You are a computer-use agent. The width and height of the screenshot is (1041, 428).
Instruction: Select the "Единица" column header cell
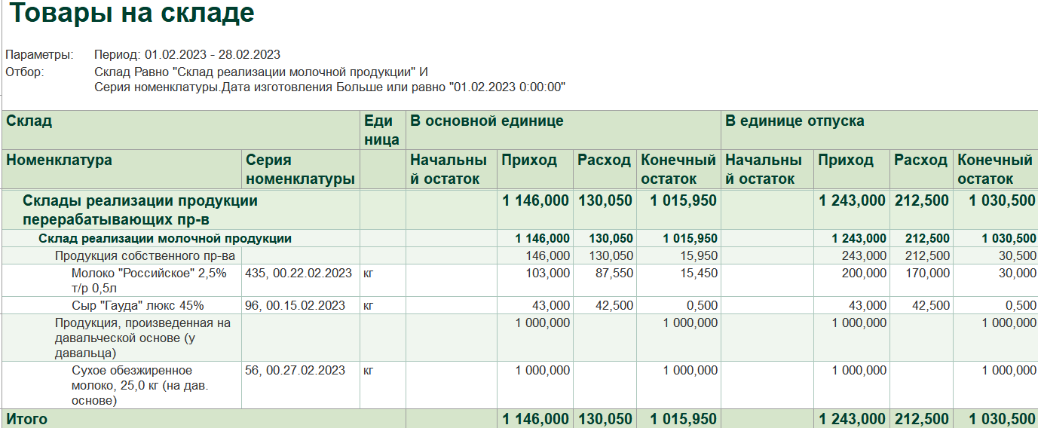pyautogui.click(x=382, y=129)
